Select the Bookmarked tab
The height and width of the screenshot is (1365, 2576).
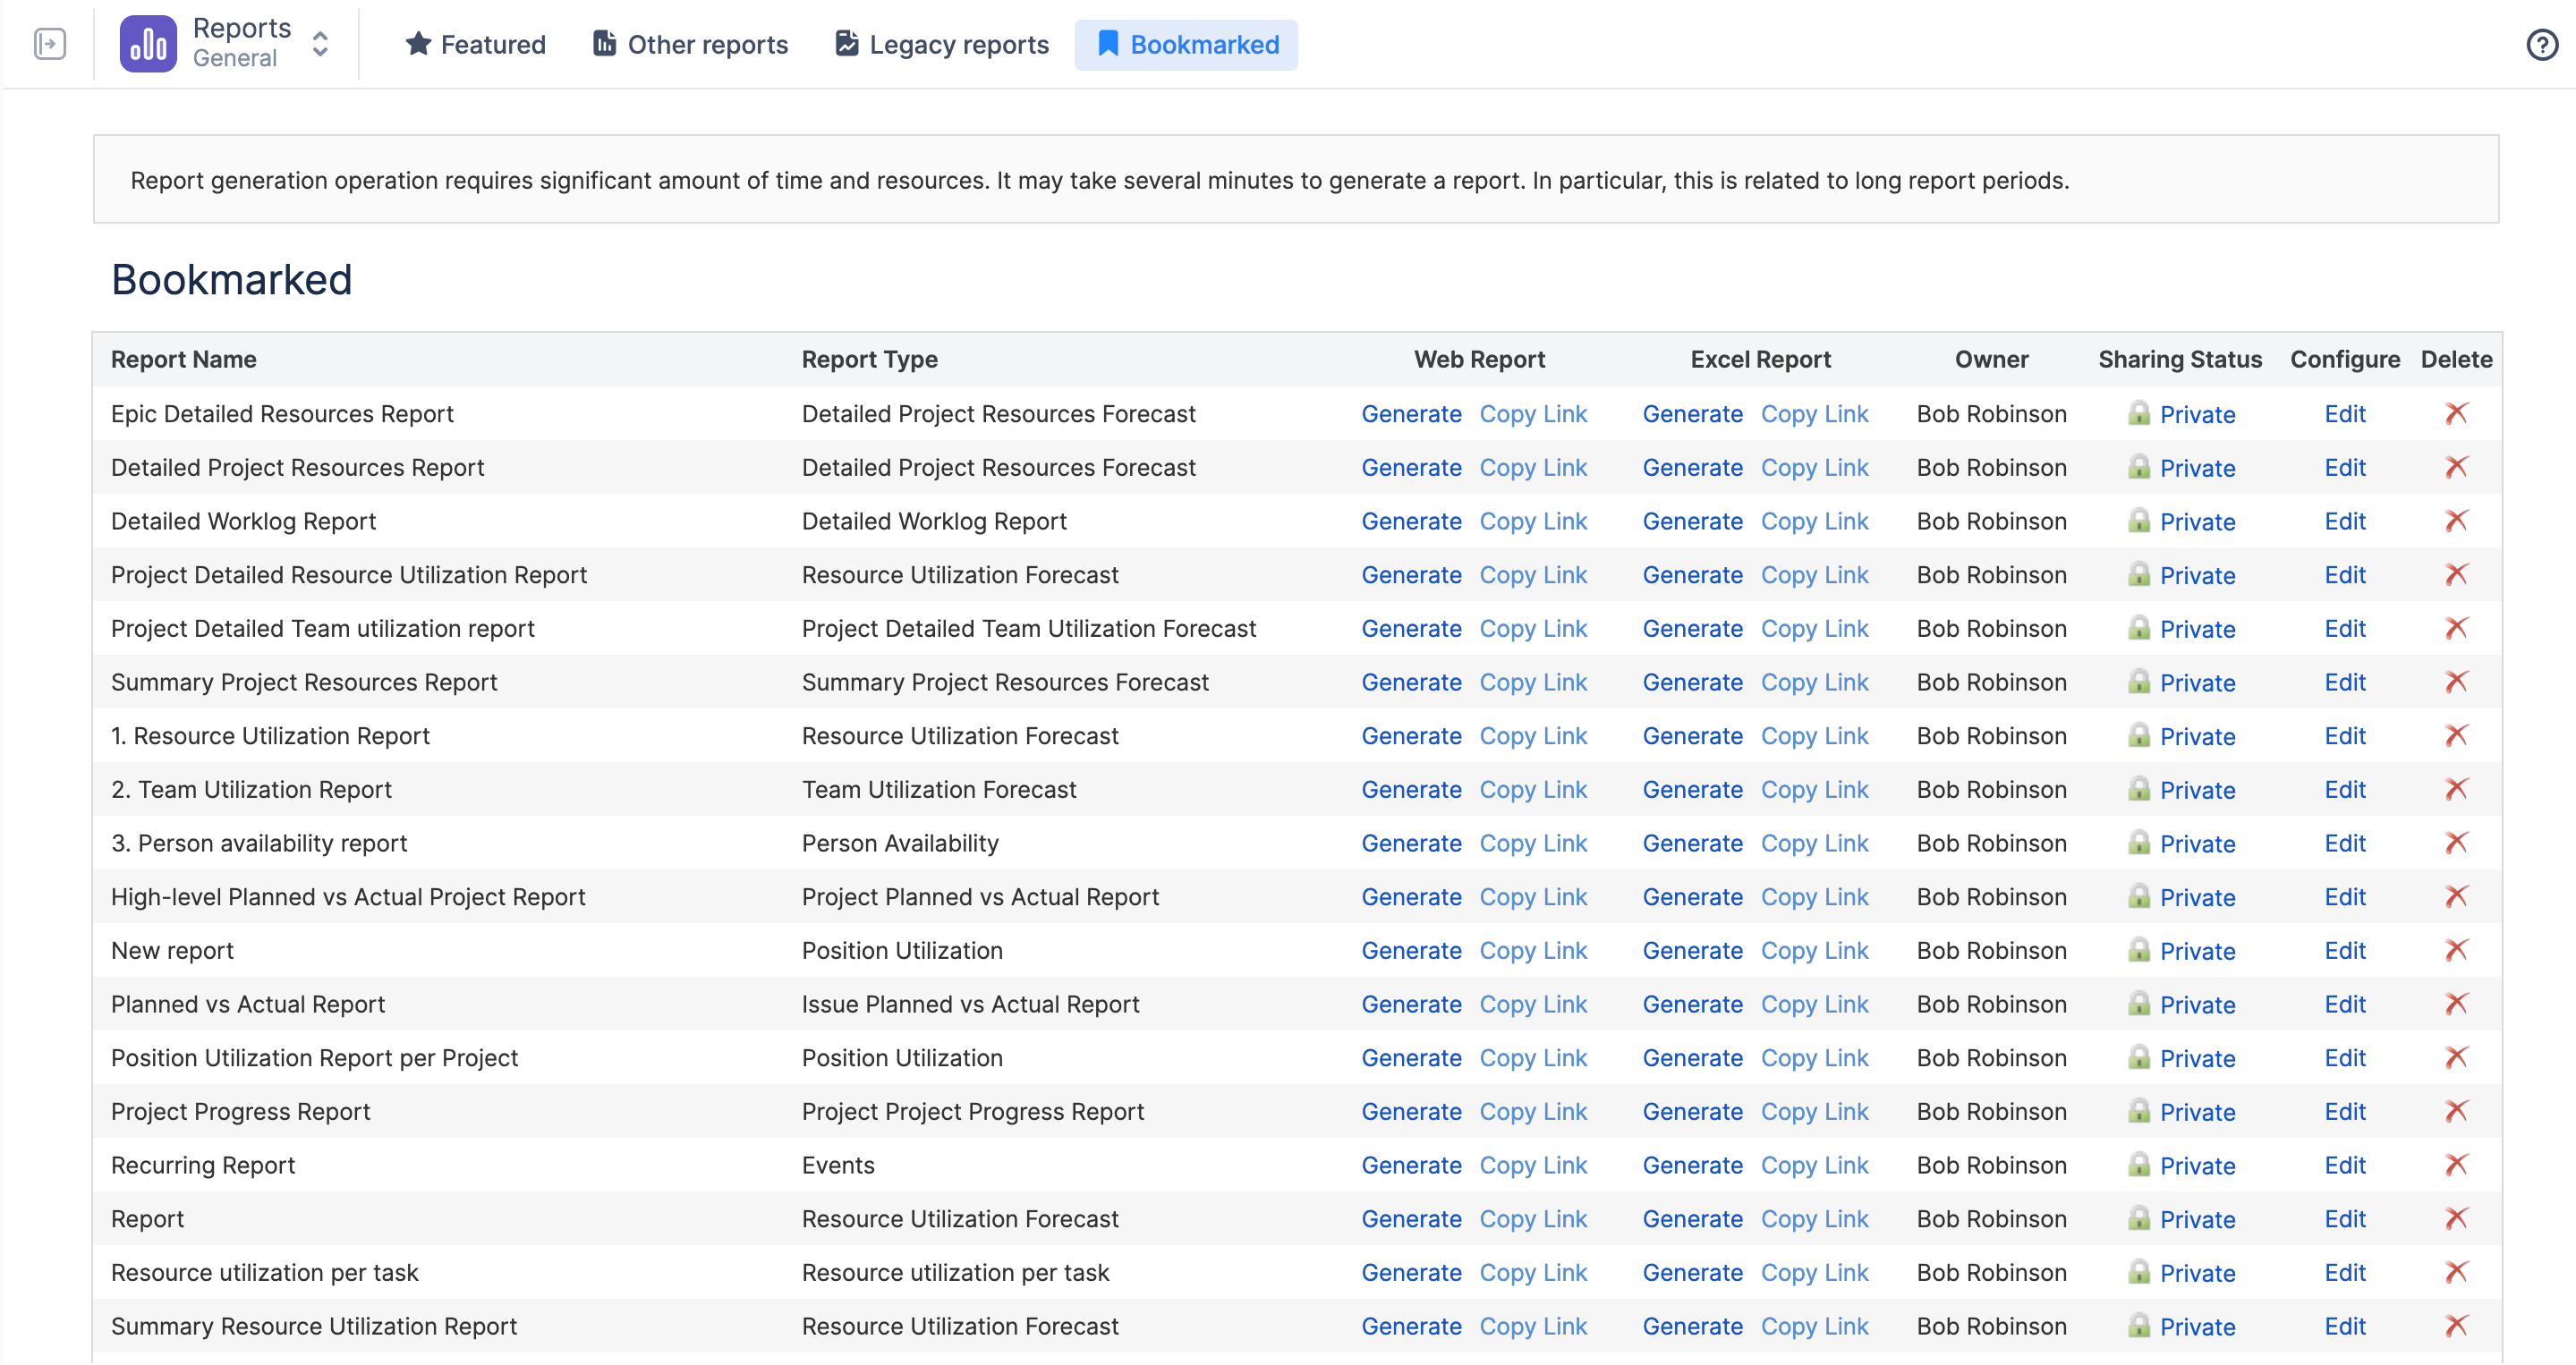[x=1186, y=44]
